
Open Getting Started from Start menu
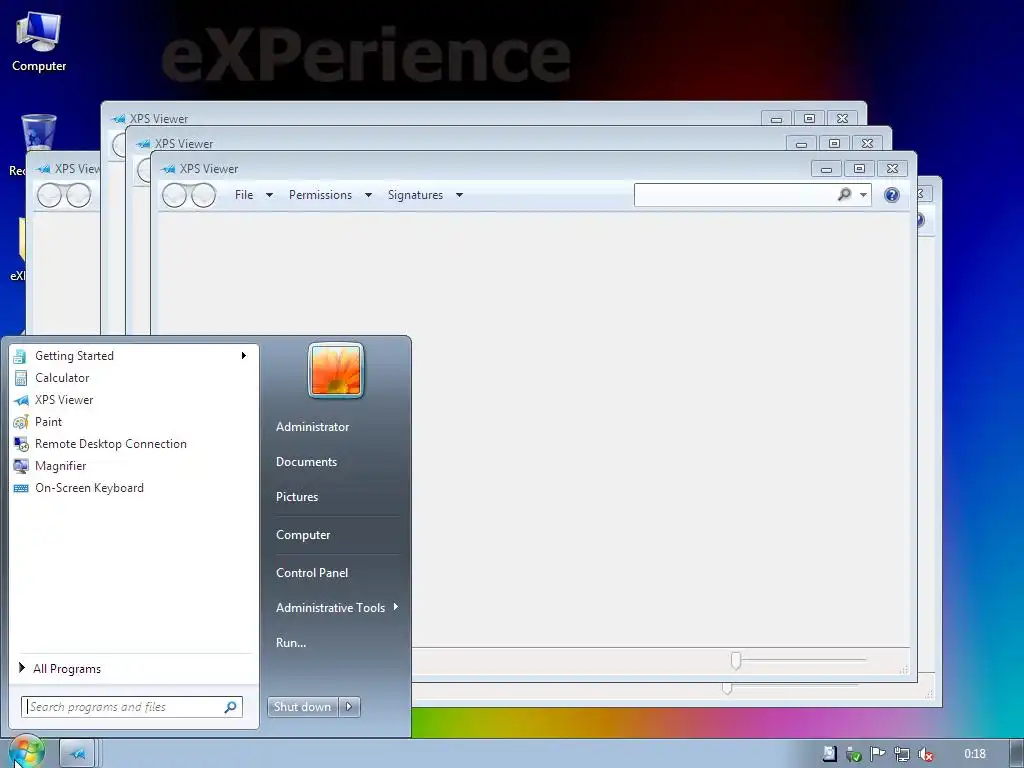[x=133, y=355]
